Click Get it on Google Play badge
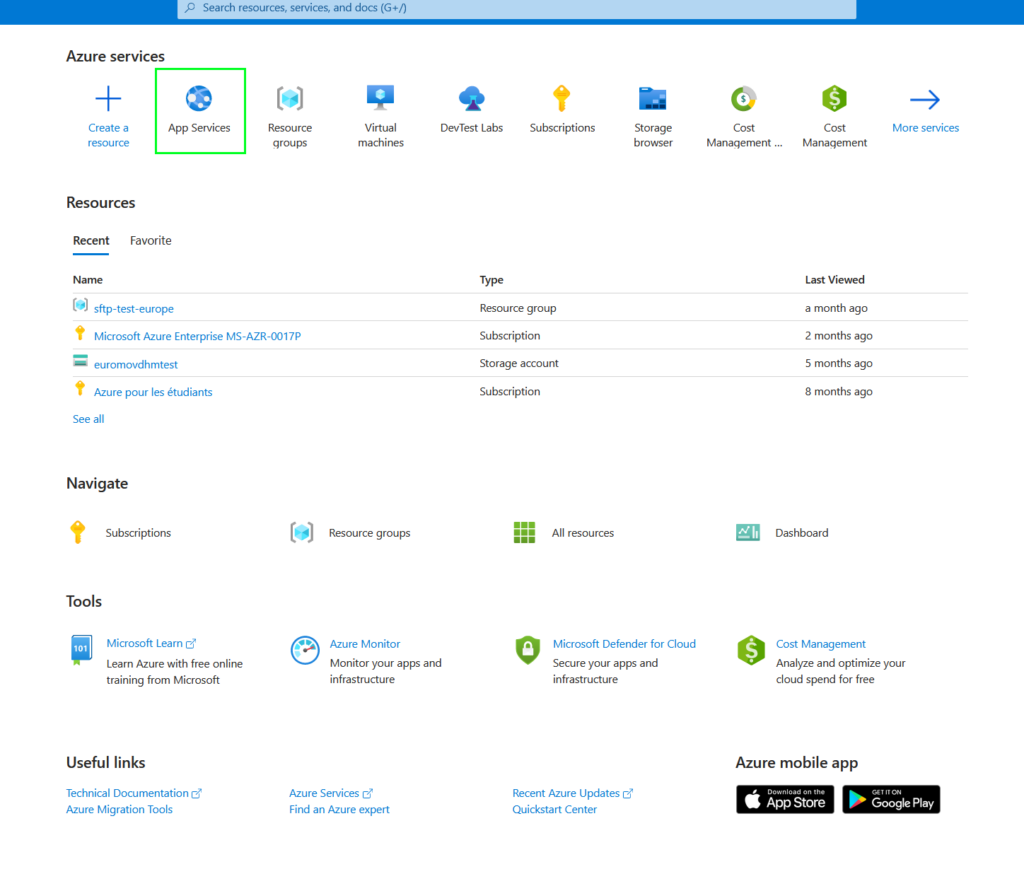 tap(891, 800)
